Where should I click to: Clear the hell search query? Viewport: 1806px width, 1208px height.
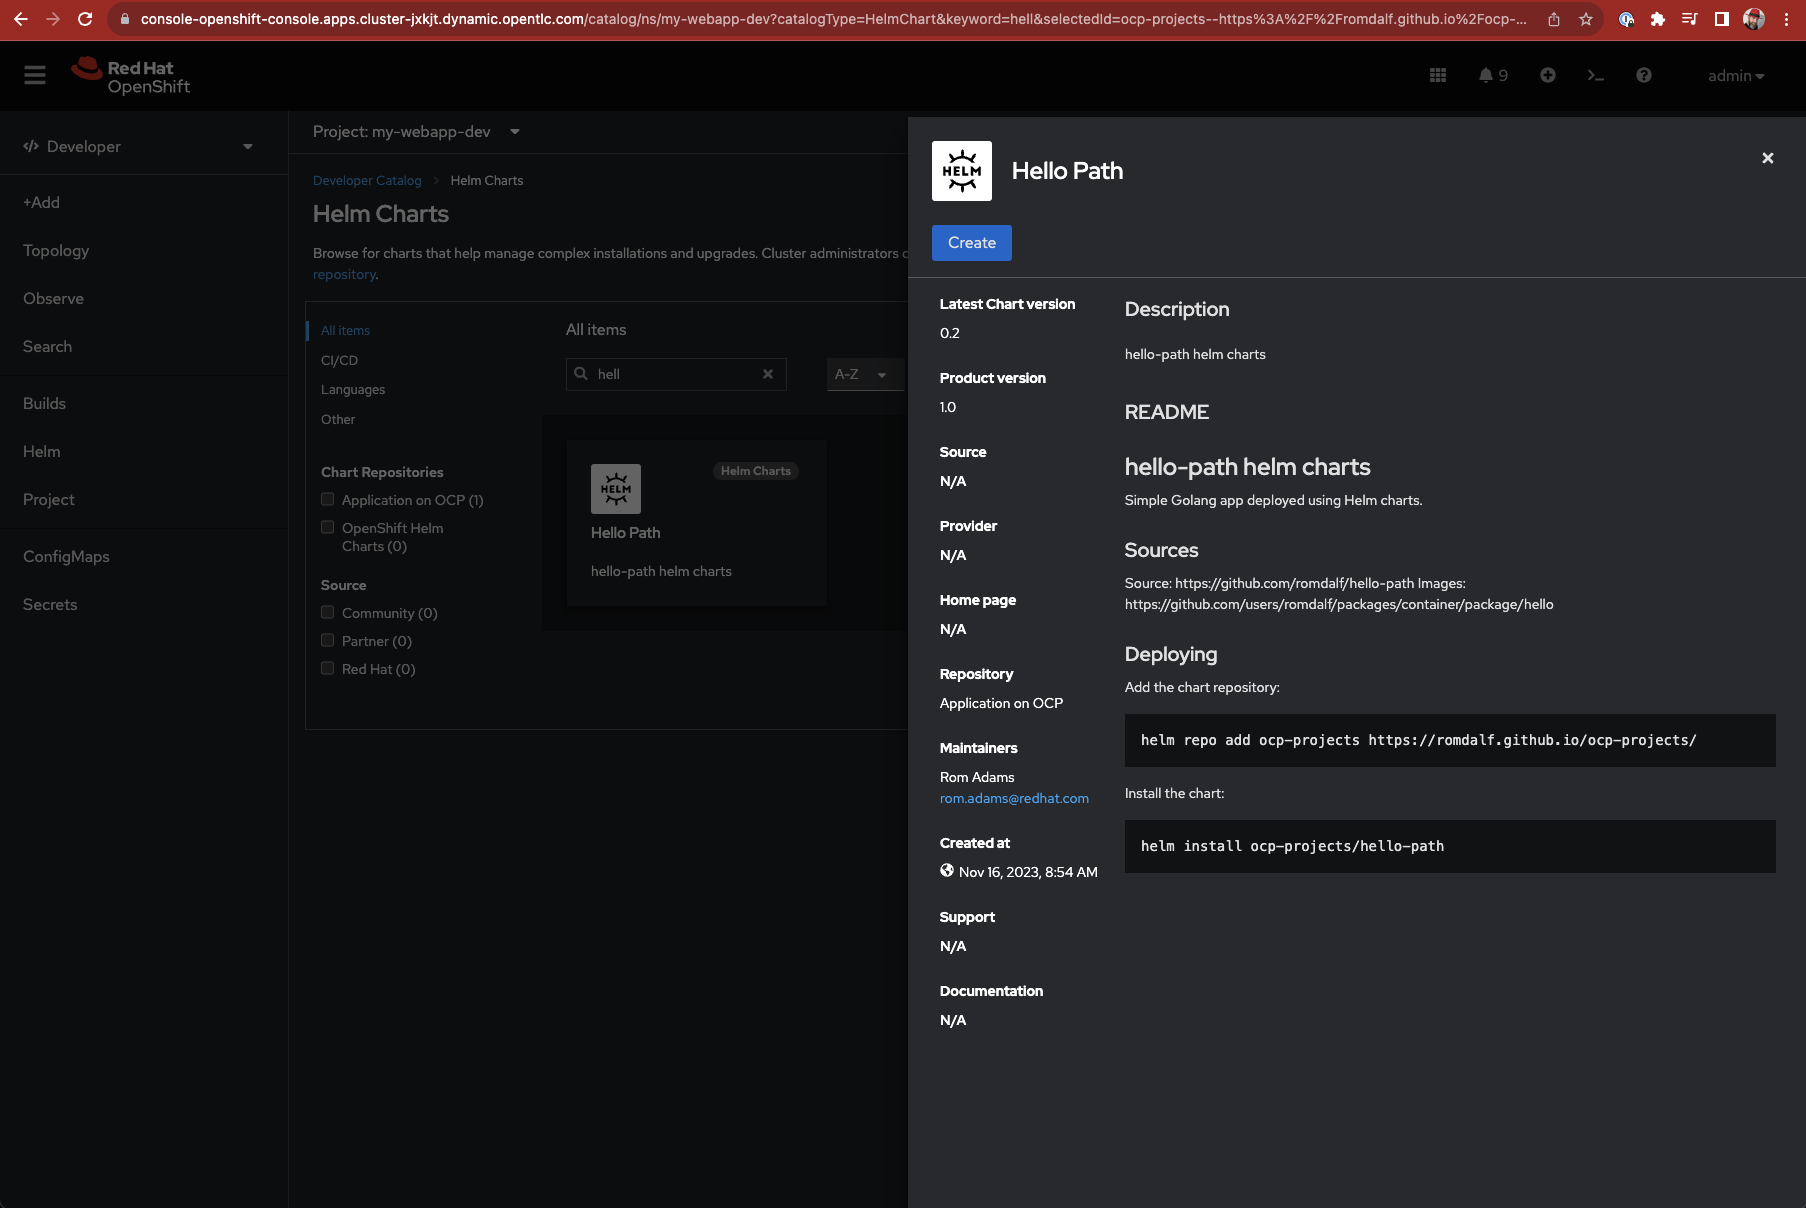pos(768,374)
